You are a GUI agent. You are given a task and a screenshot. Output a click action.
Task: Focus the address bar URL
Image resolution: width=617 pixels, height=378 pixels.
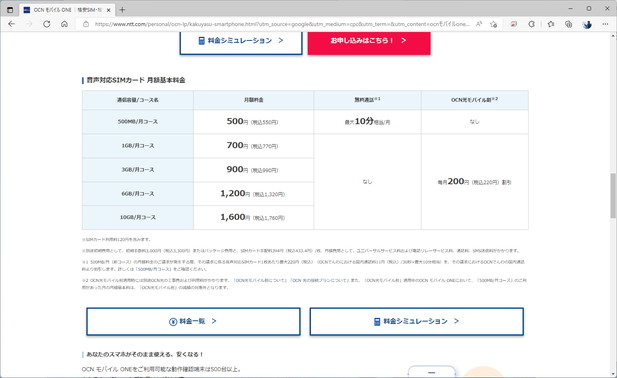click(282, 24)
